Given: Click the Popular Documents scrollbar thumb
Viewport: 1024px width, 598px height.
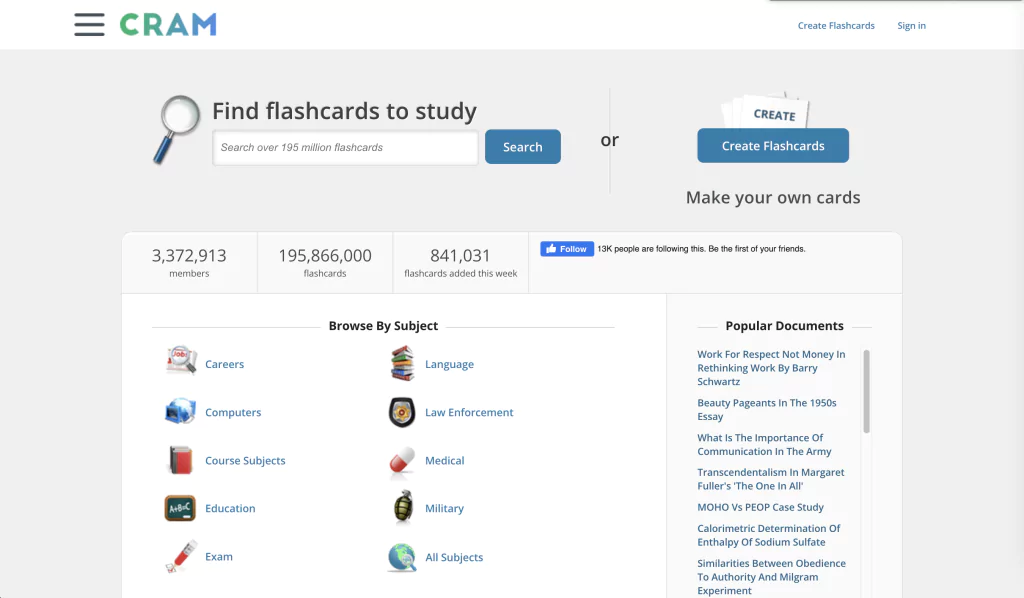Looking at the screenshot, I should pos(867,391).
